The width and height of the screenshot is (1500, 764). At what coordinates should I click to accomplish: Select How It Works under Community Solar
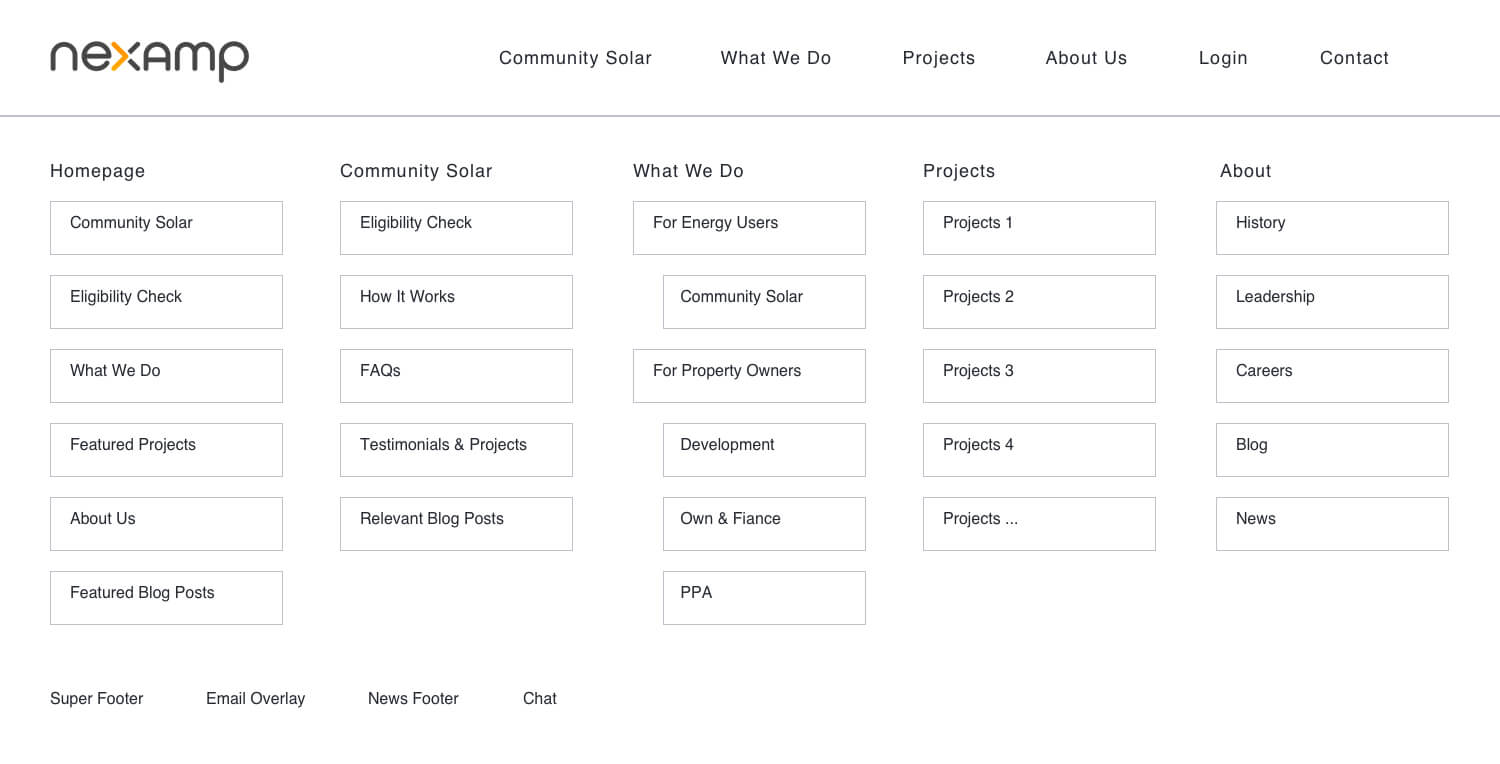456,301
